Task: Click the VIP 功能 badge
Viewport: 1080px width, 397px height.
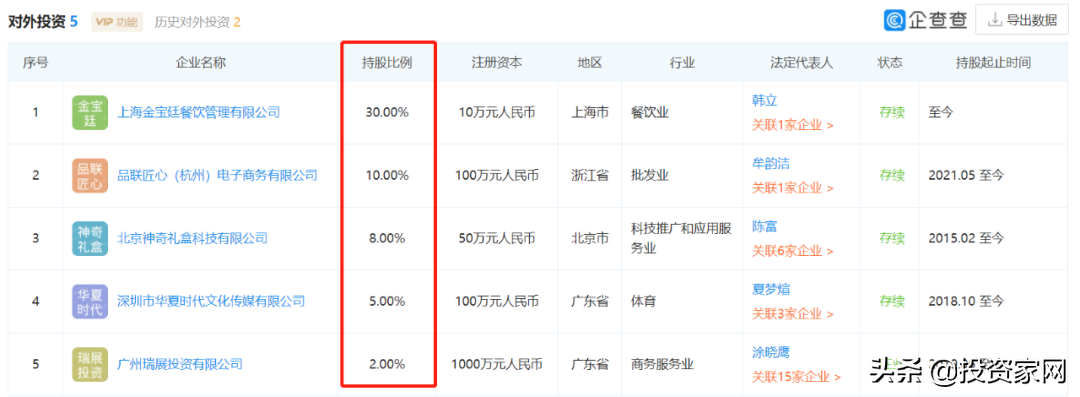Action: tap(116, 22)
